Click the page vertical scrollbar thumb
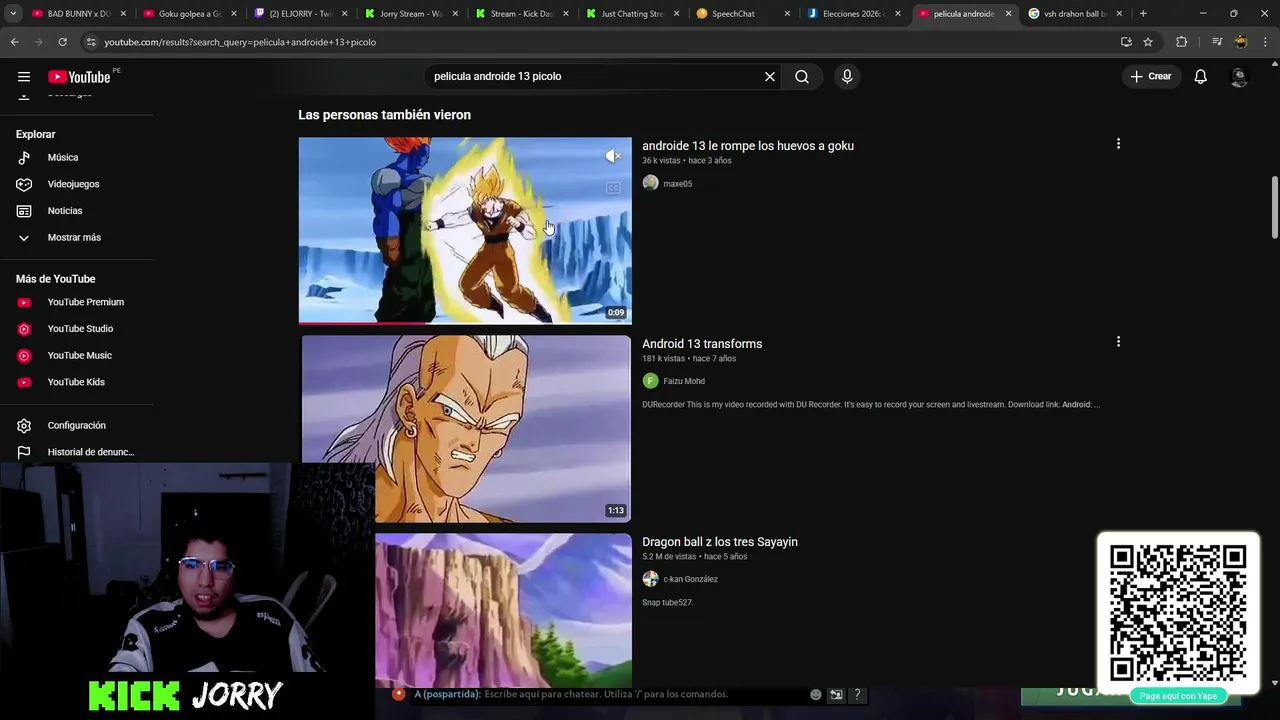1280x720 pixels. [1274, 207]
